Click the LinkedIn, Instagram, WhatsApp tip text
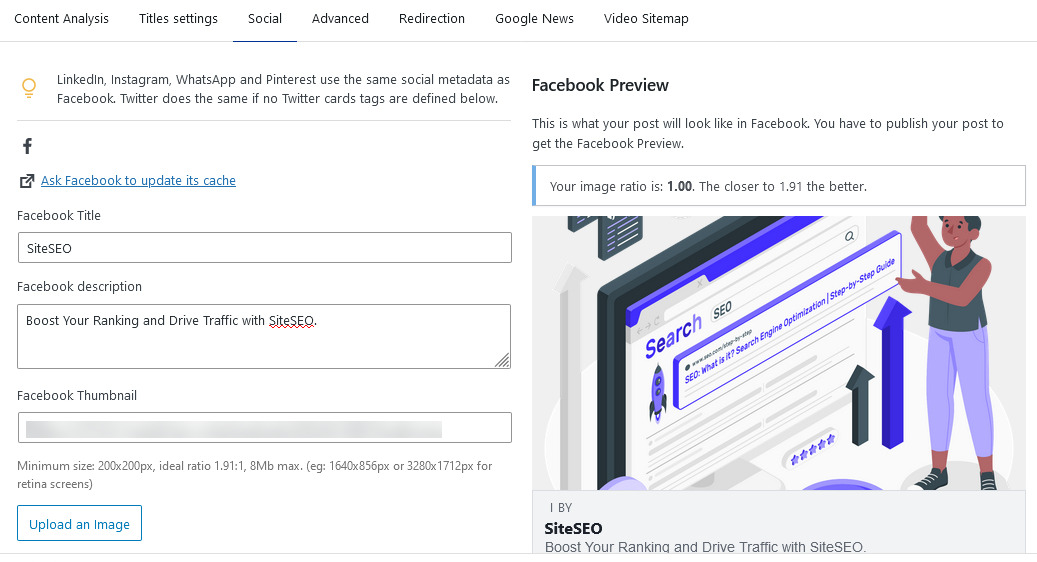1037x562 pixels. point(283,89)
